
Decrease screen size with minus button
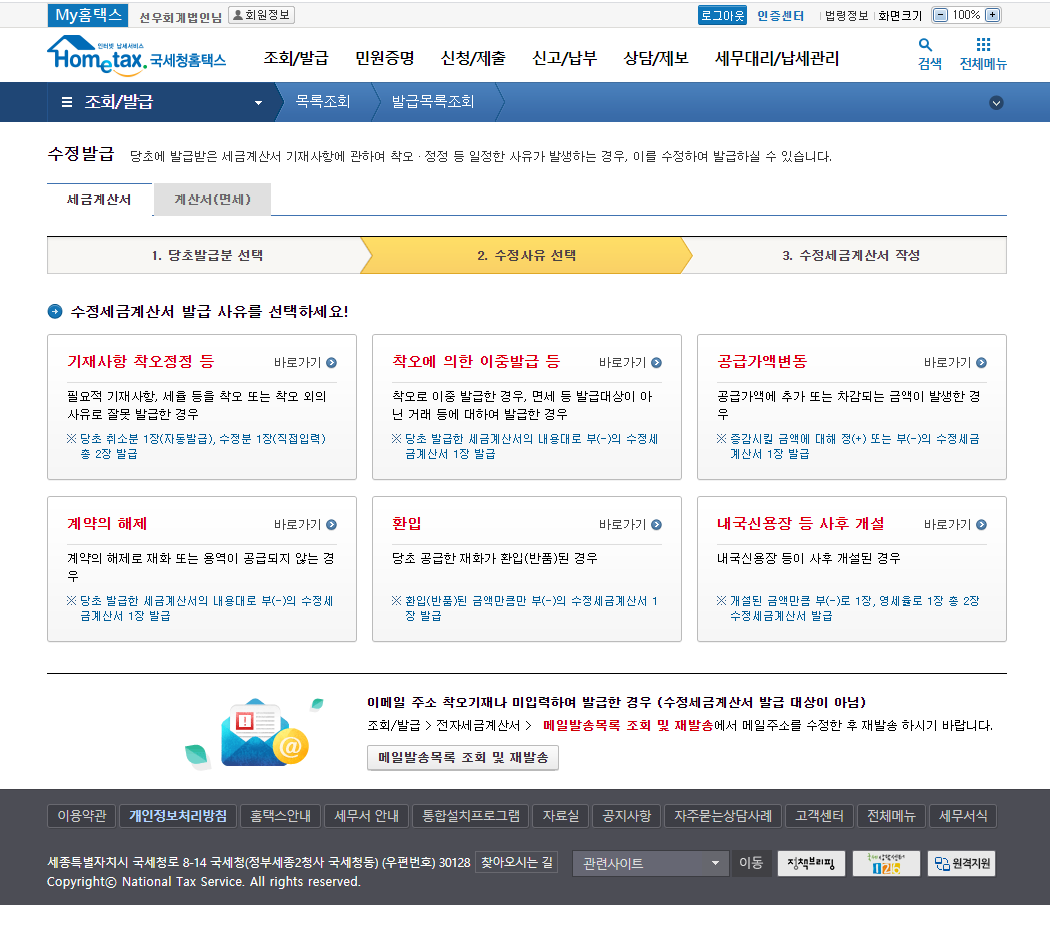(941, 15)
